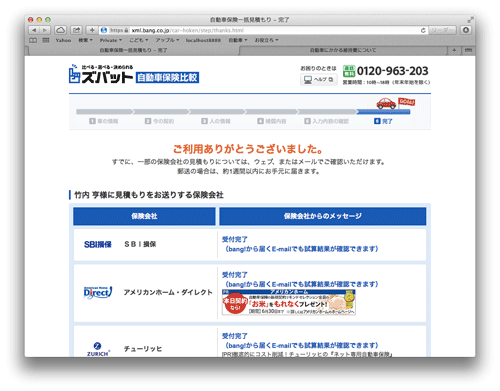Click the アメリカンホーム・ダイレクト company name

point(168,292)
